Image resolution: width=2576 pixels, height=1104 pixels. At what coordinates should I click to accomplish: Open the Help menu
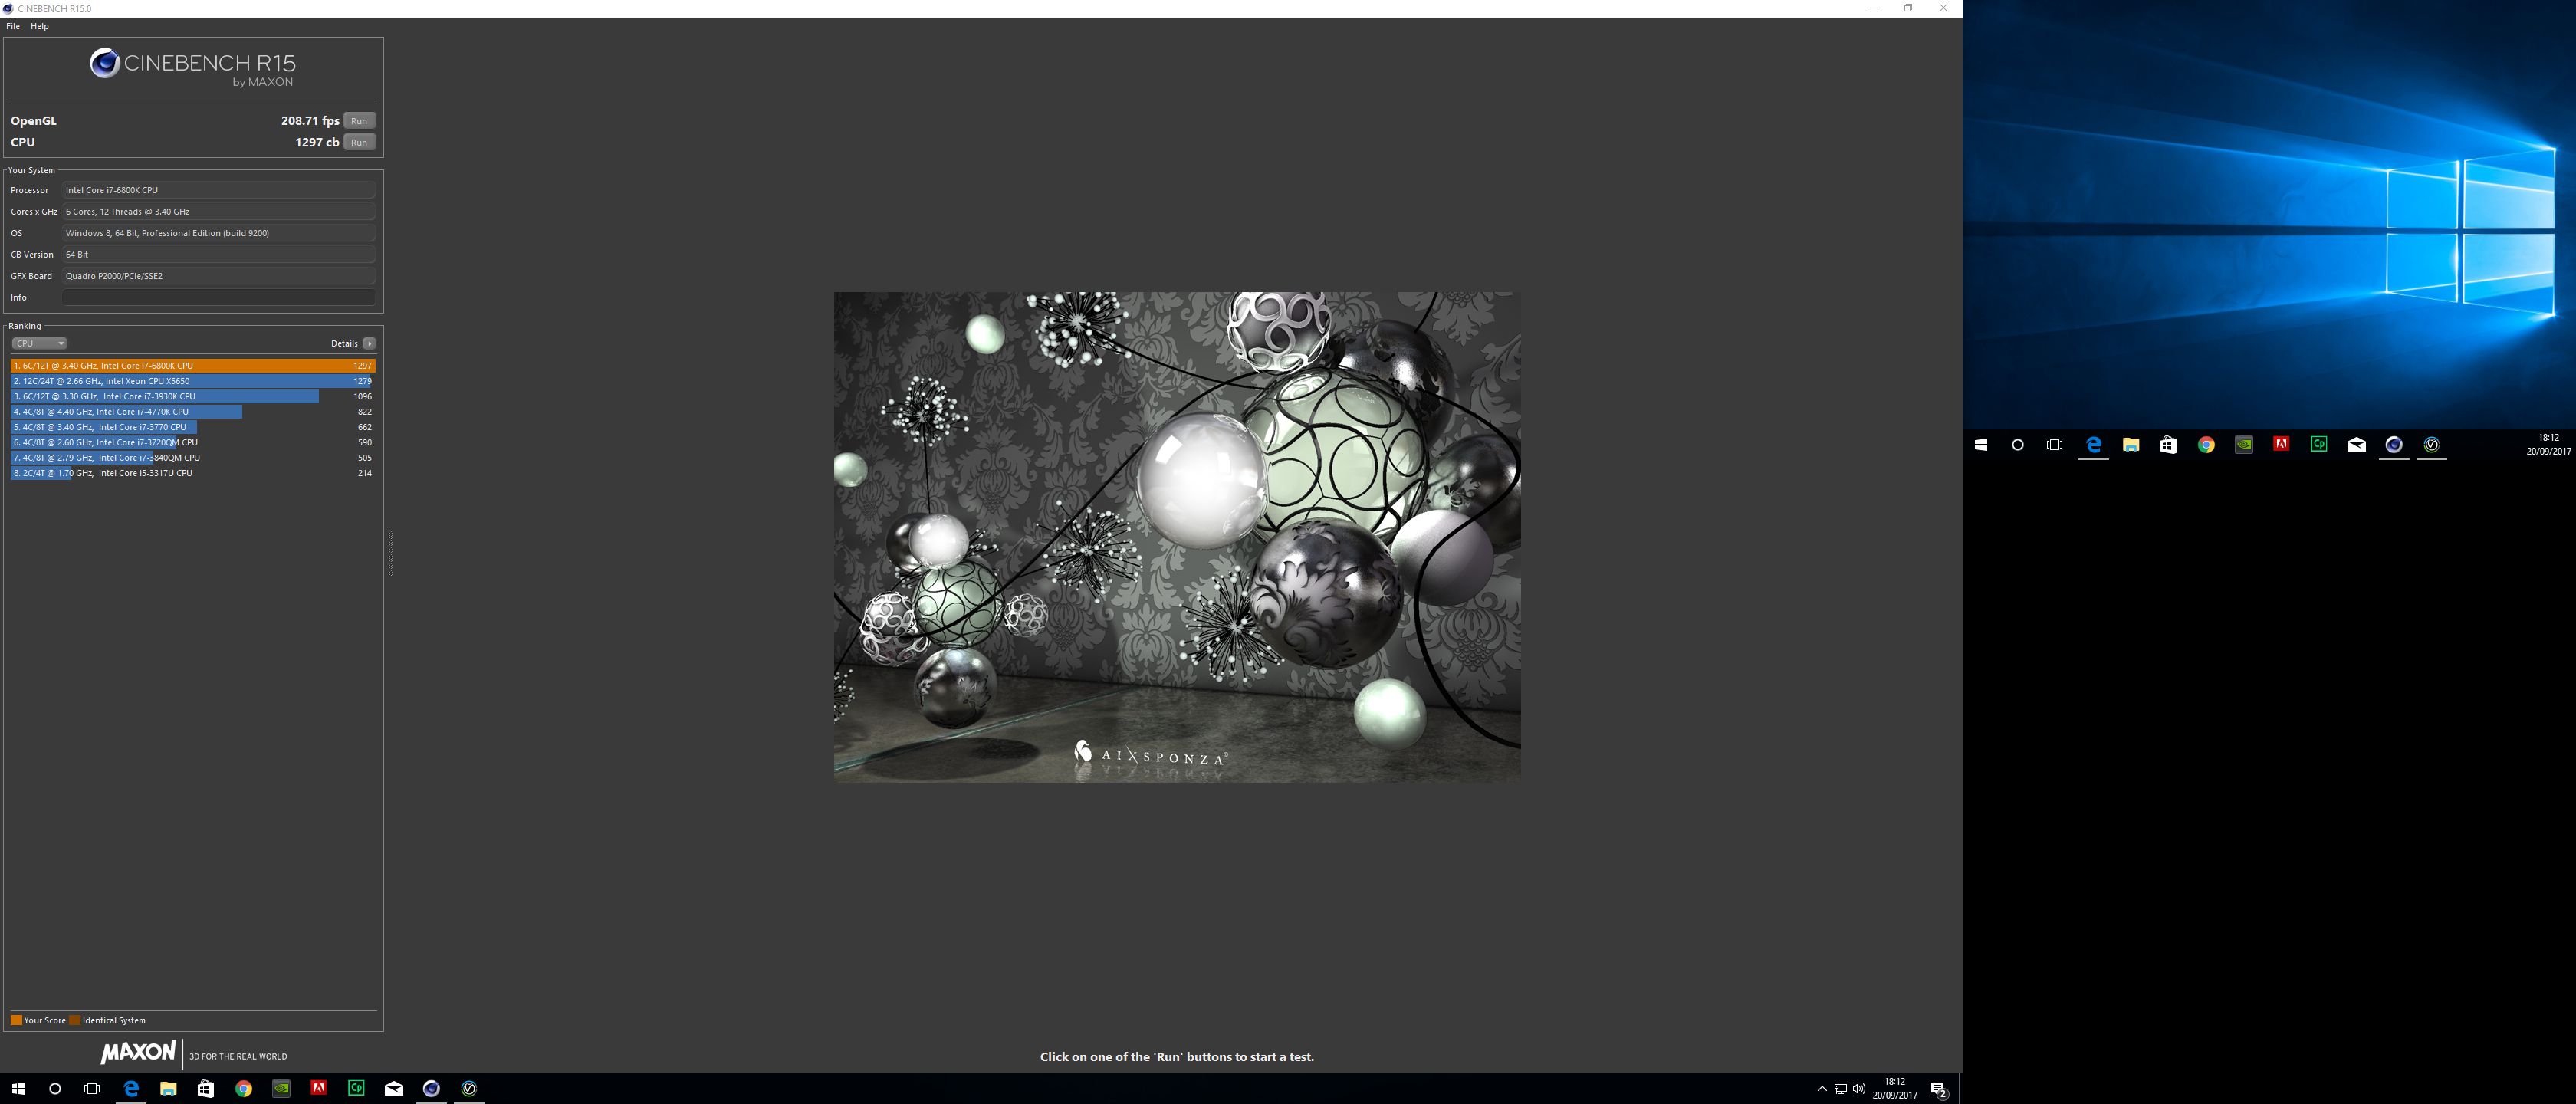tap(40, 26)
